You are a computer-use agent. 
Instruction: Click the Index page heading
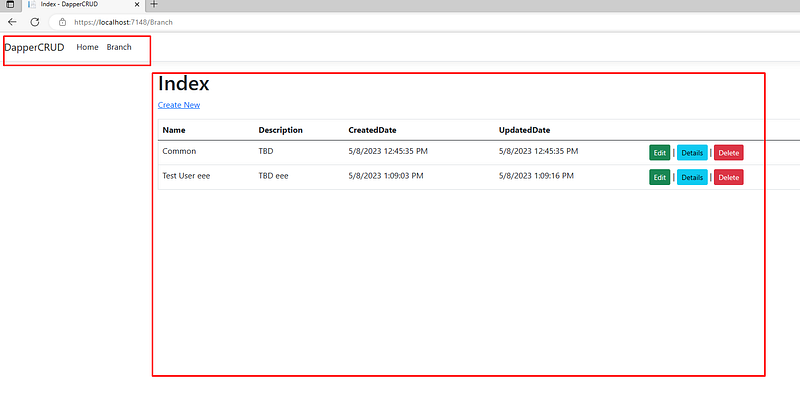[x=184, y=83]
